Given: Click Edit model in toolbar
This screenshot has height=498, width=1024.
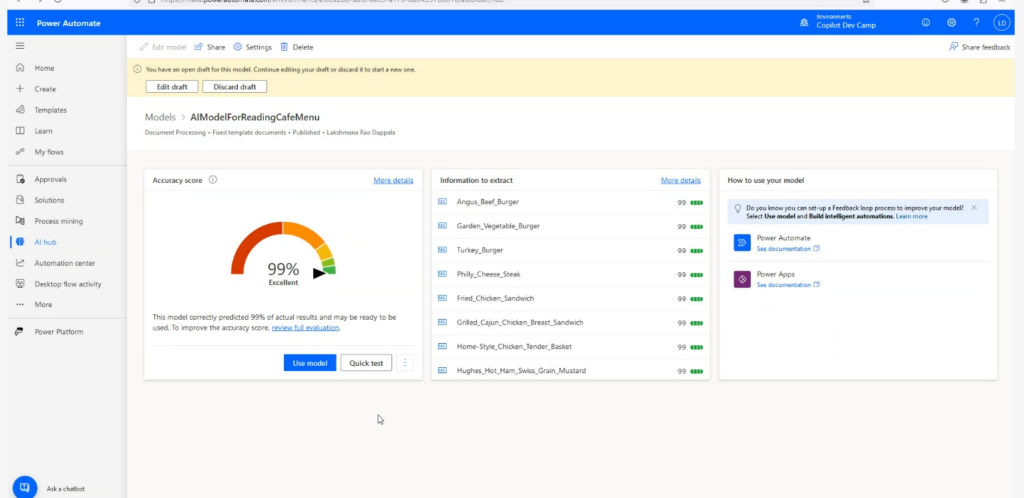Looking at the screenshot, I should point(163,47).
